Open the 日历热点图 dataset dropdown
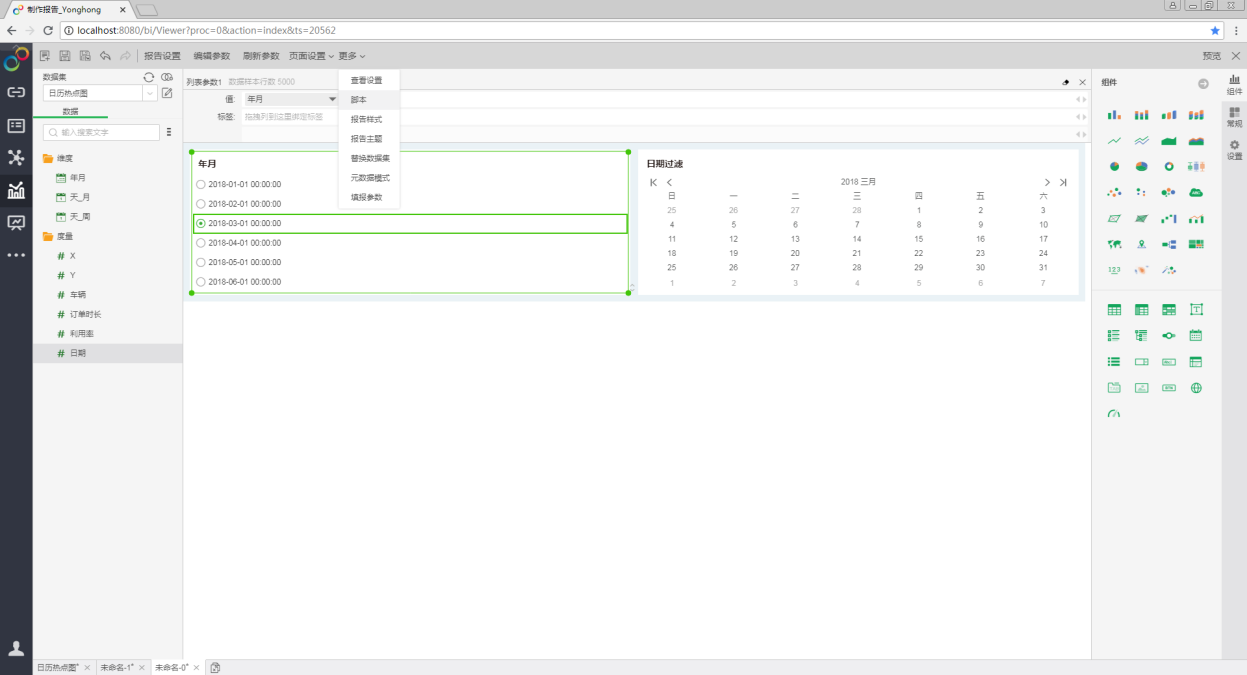The width and height of the screenshot is (1247, 675). point(150,93)
